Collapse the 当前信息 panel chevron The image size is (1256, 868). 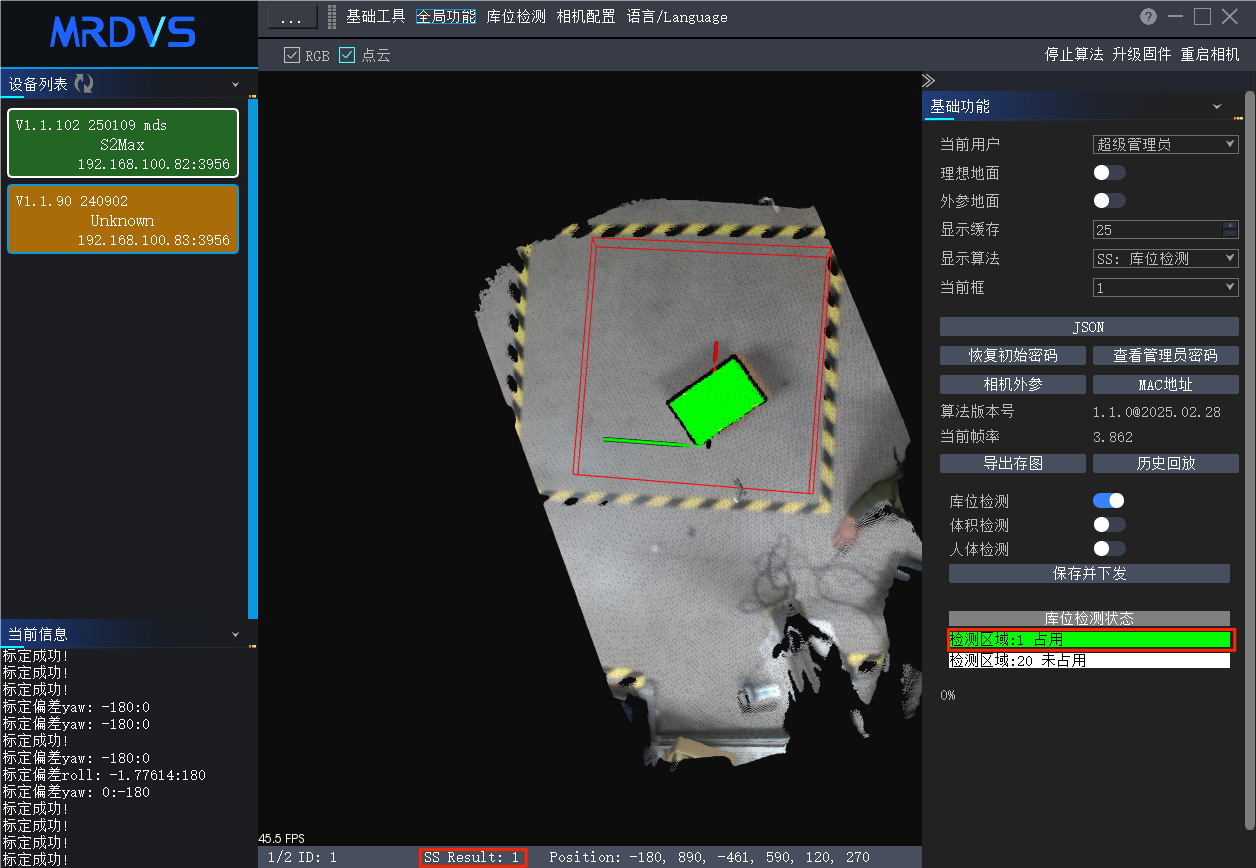click(236, 635)
